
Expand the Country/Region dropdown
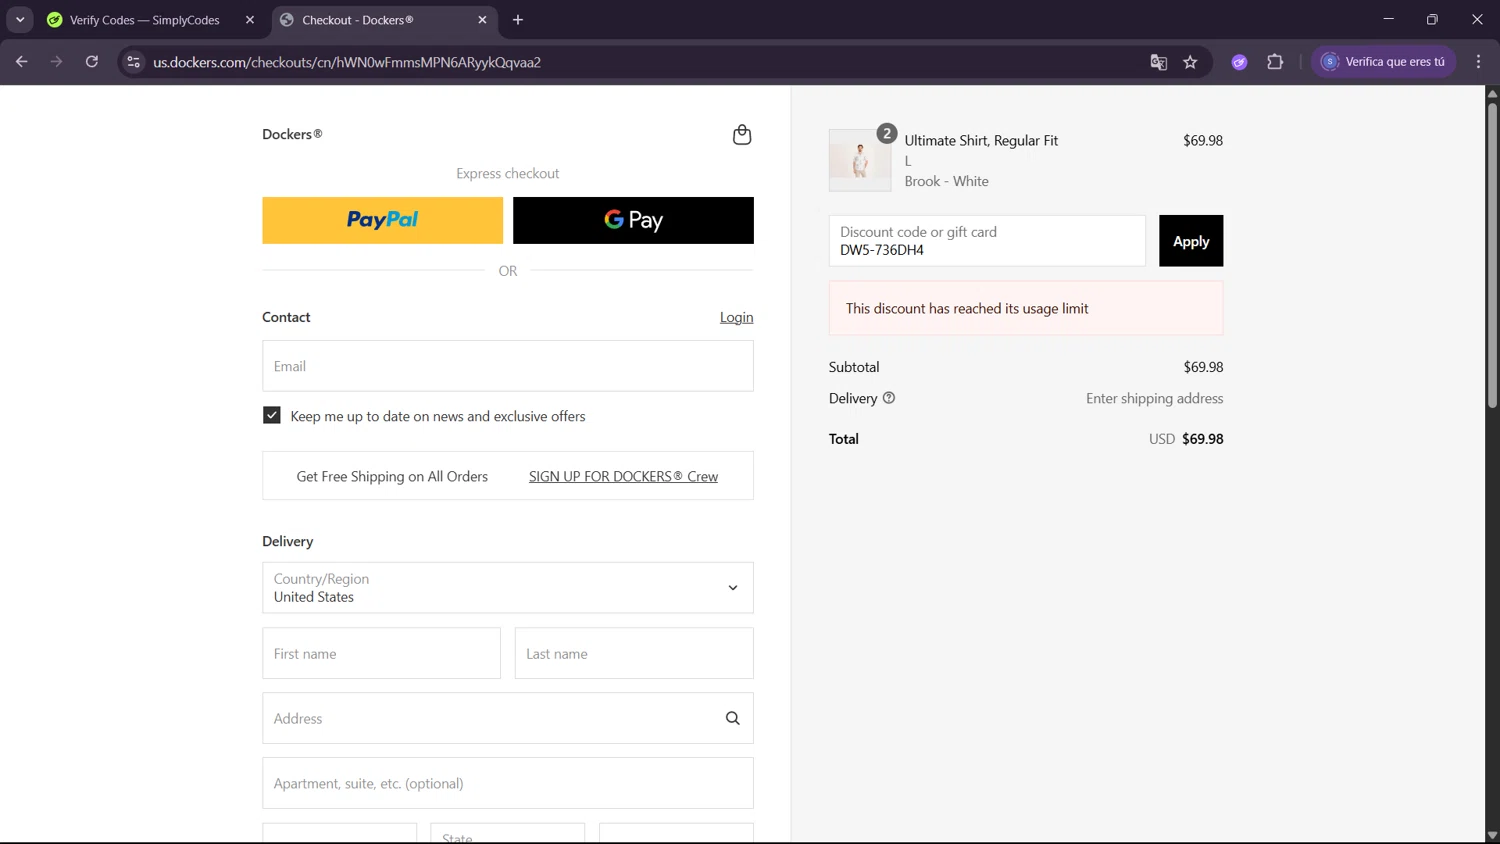(508, 588)
